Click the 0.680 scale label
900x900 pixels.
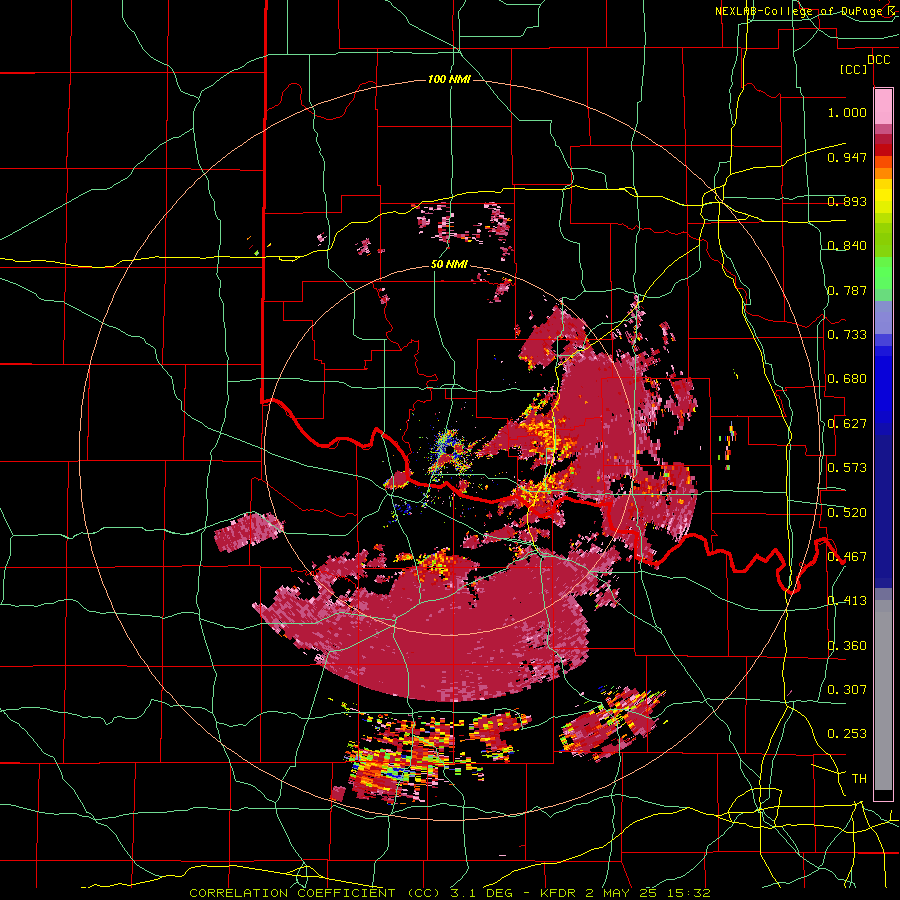click(847, 379)
